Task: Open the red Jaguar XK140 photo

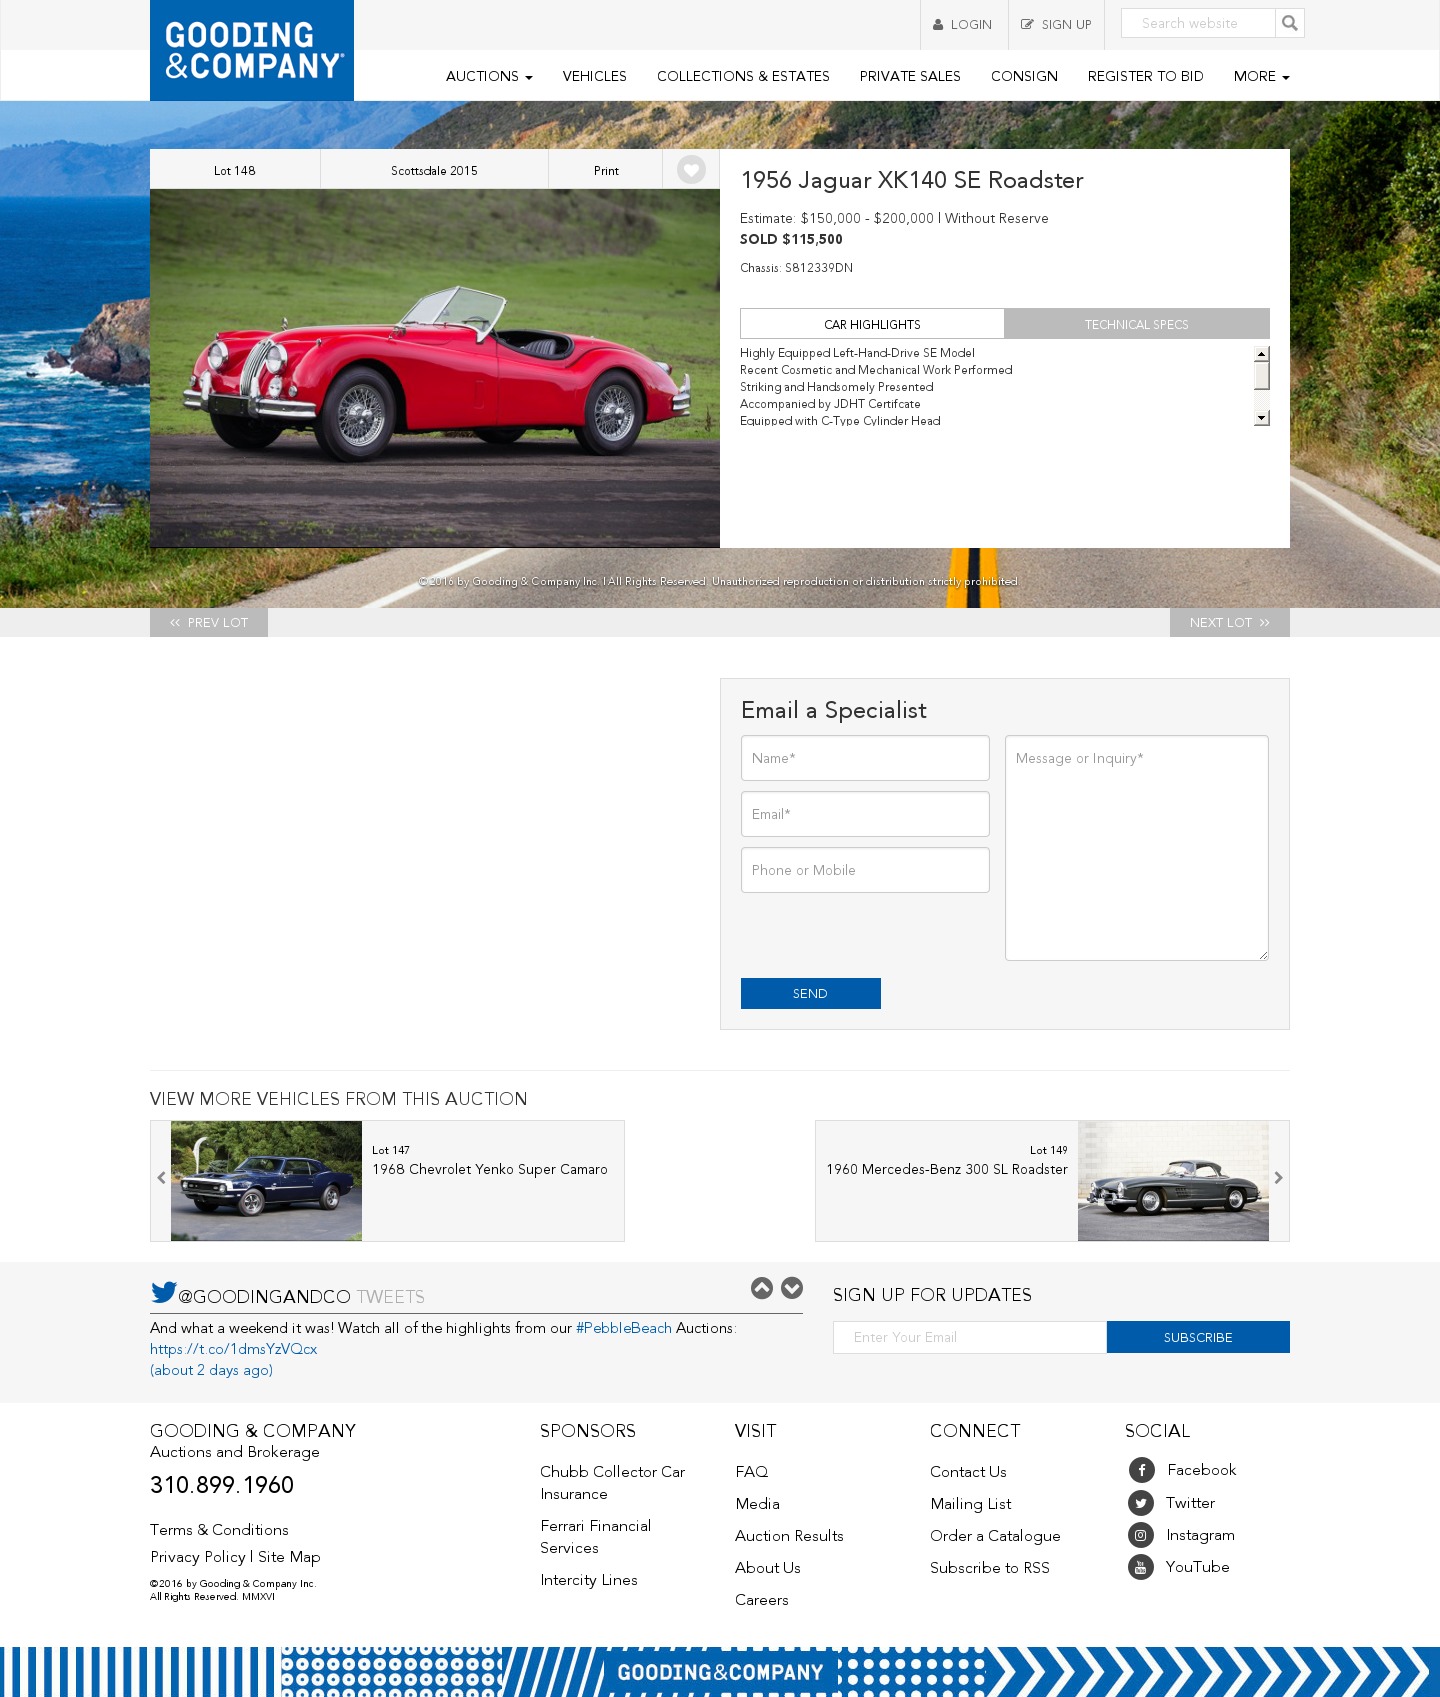Action: tap(435, 368)
